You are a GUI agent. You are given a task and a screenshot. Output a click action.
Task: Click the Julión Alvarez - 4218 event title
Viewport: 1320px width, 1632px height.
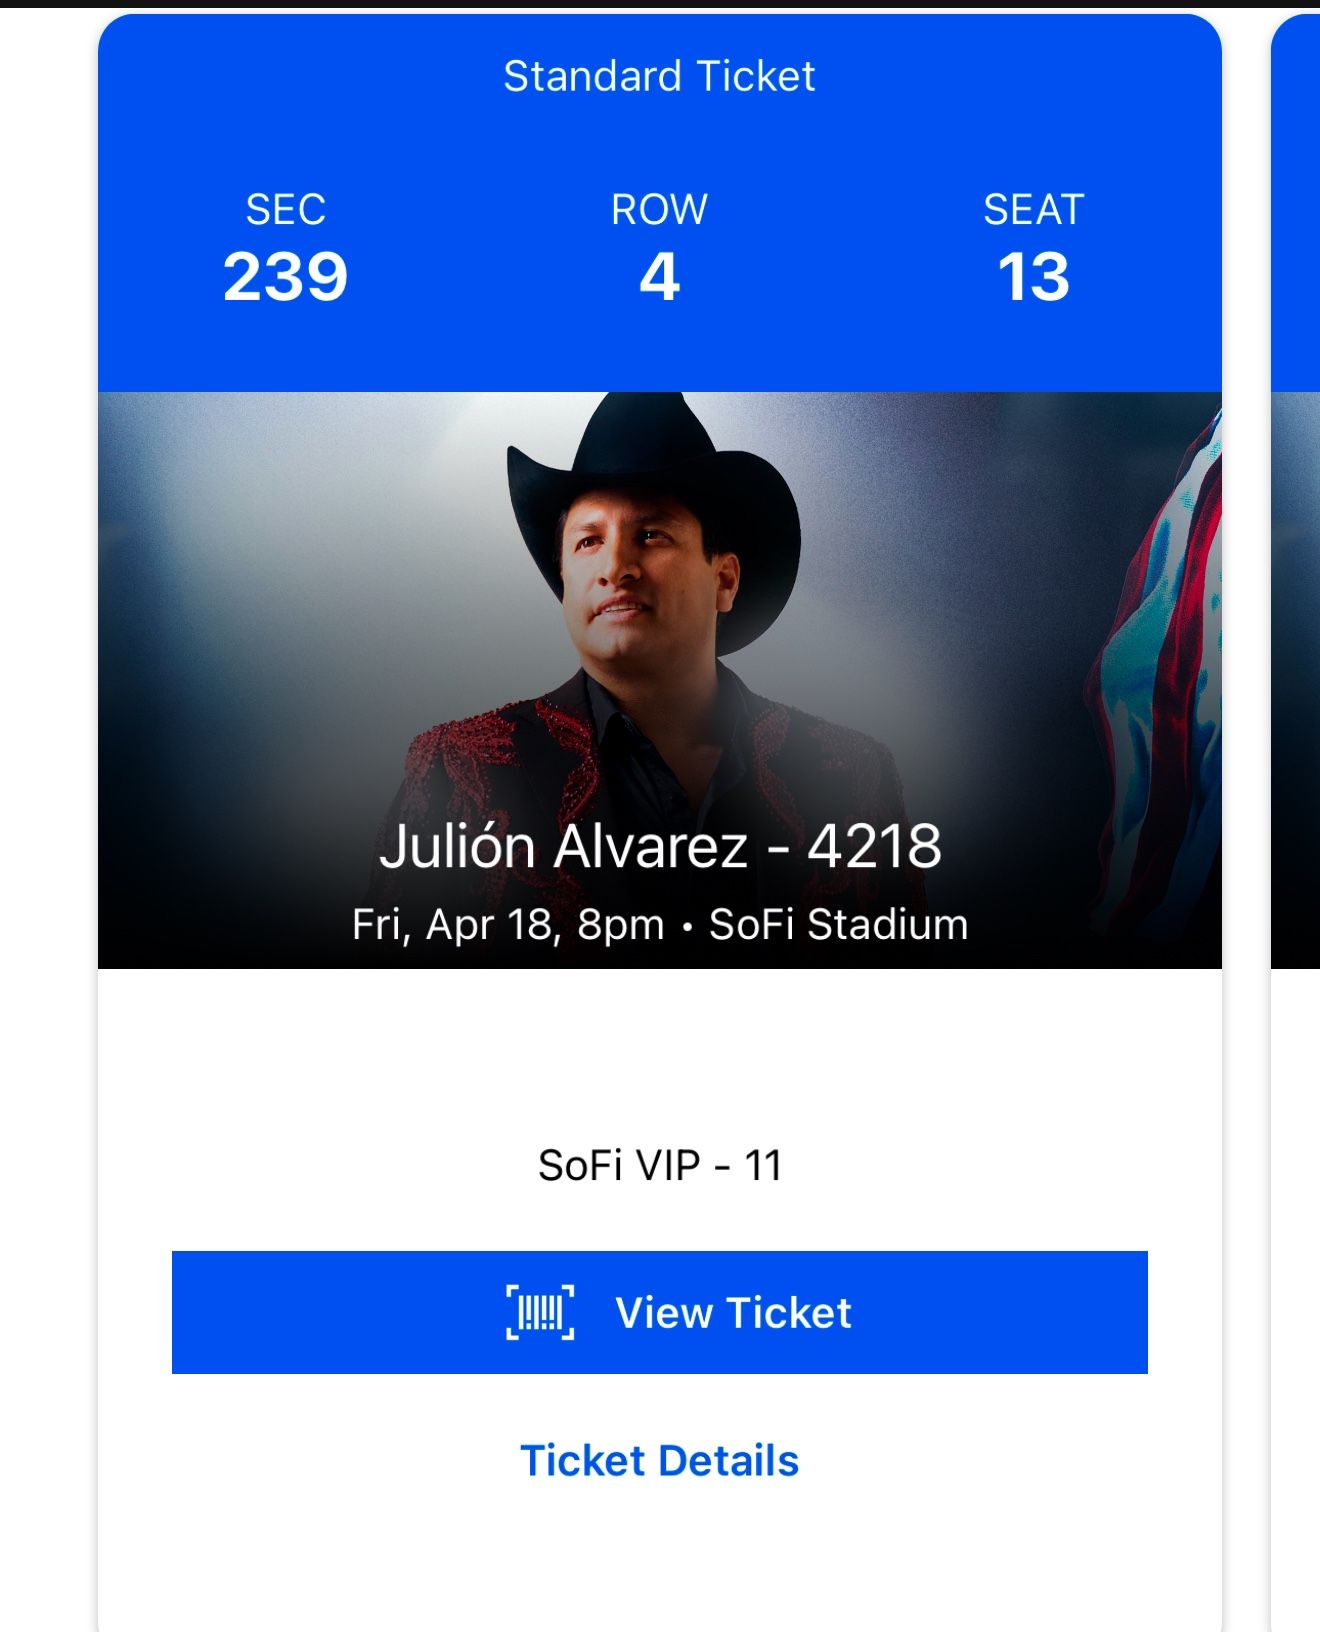click(660, 846)
